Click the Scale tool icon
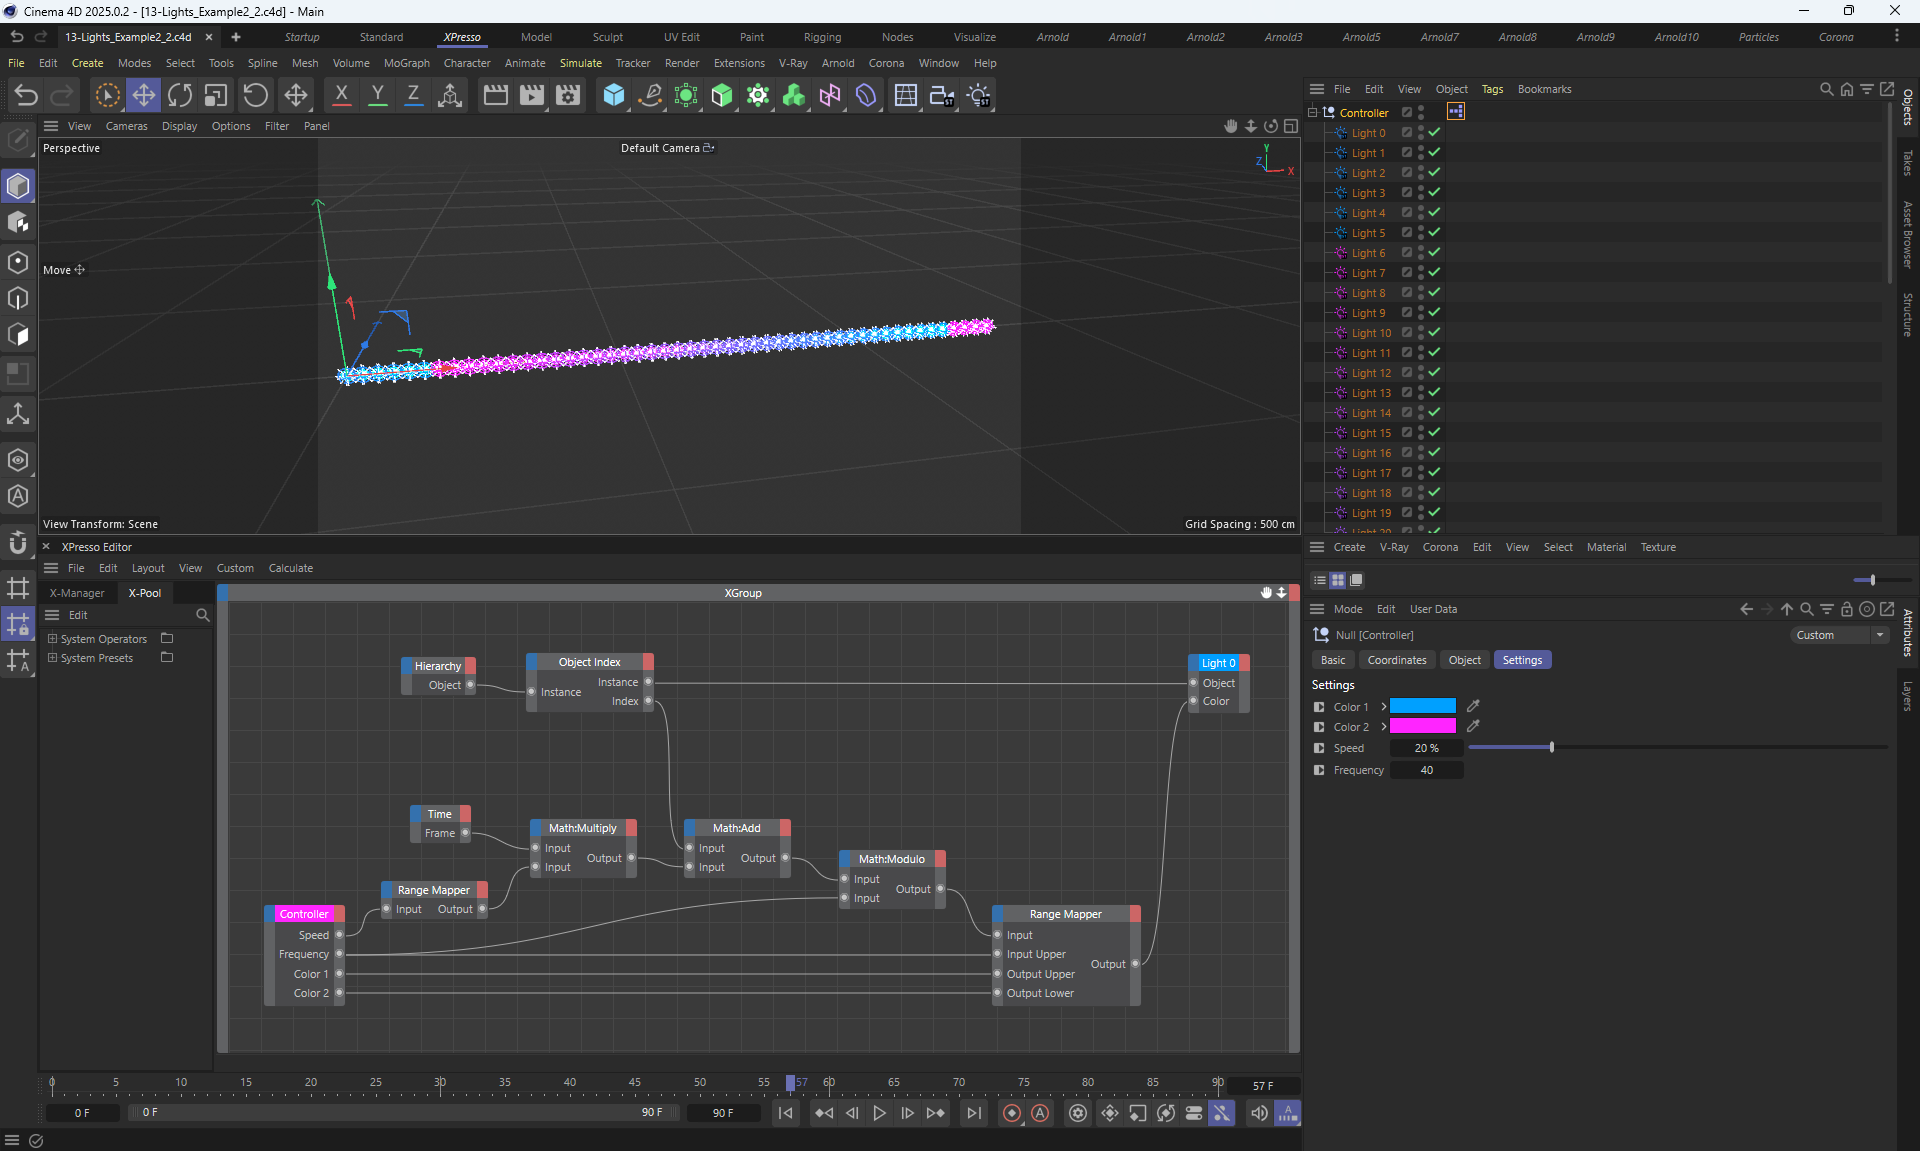This screenshot has width=1920, height=1151. coord(216,95)
